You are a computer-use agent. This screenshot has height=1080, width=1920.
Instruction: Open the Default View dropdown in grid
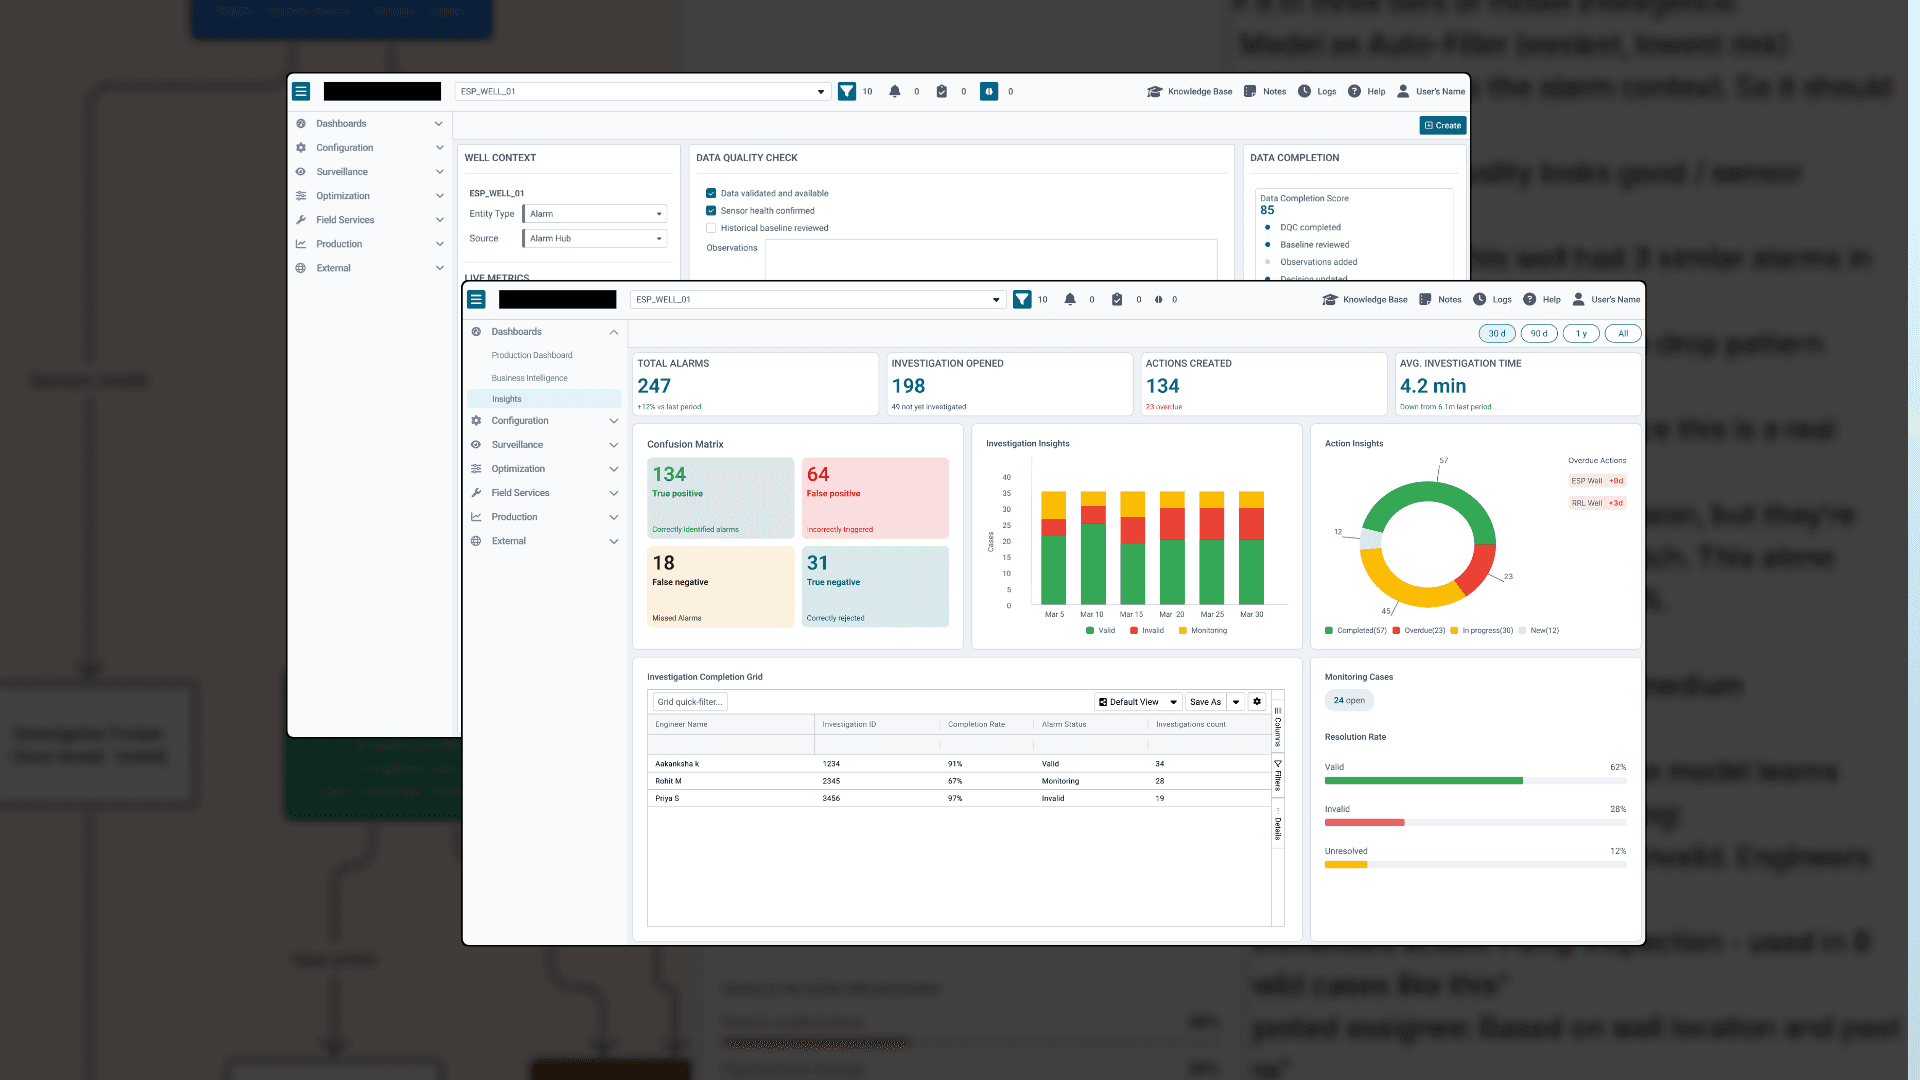point(1138,702)
